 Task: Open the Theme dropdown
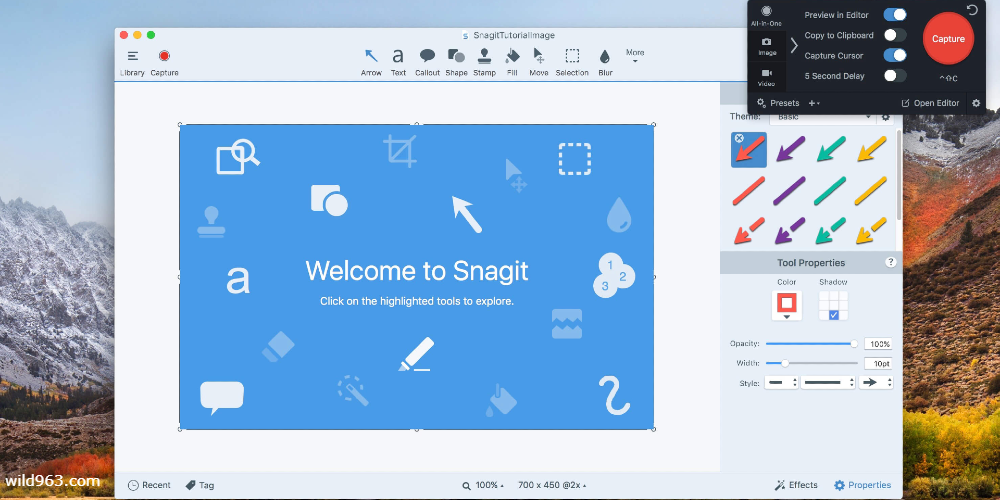click(822, 117)
